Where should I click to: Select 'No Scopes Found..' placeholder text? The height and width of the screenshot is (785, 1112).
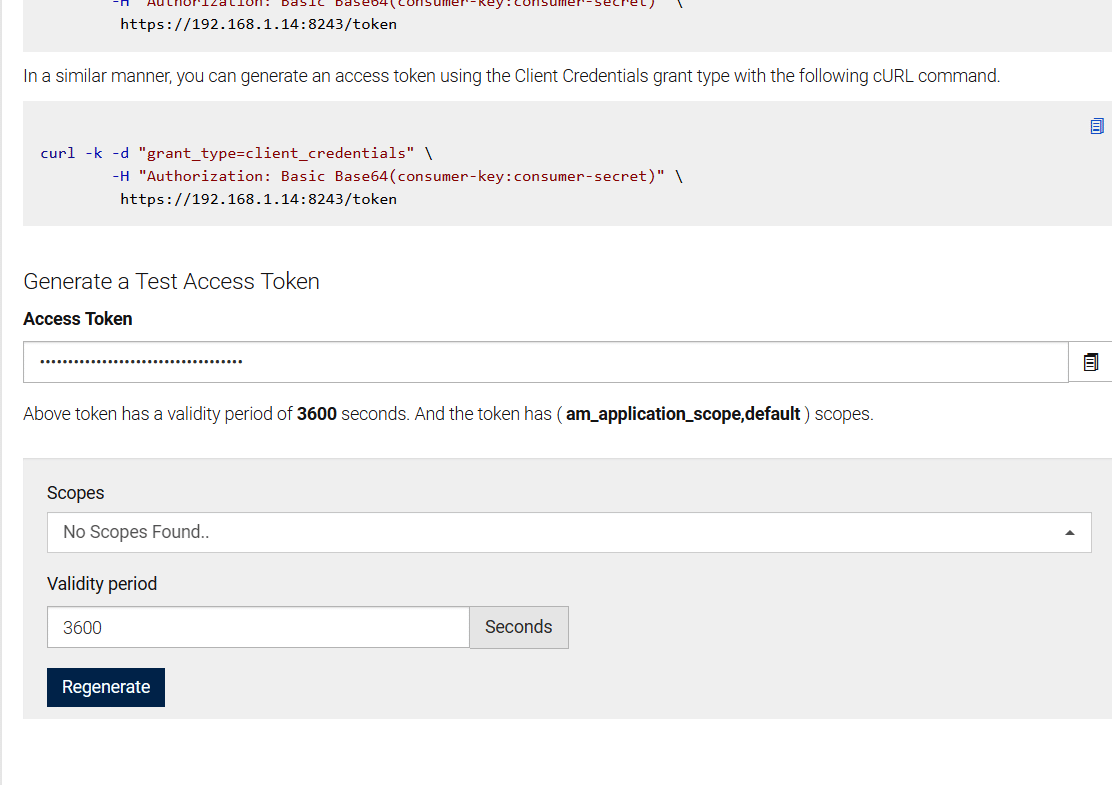pos(136,532)
